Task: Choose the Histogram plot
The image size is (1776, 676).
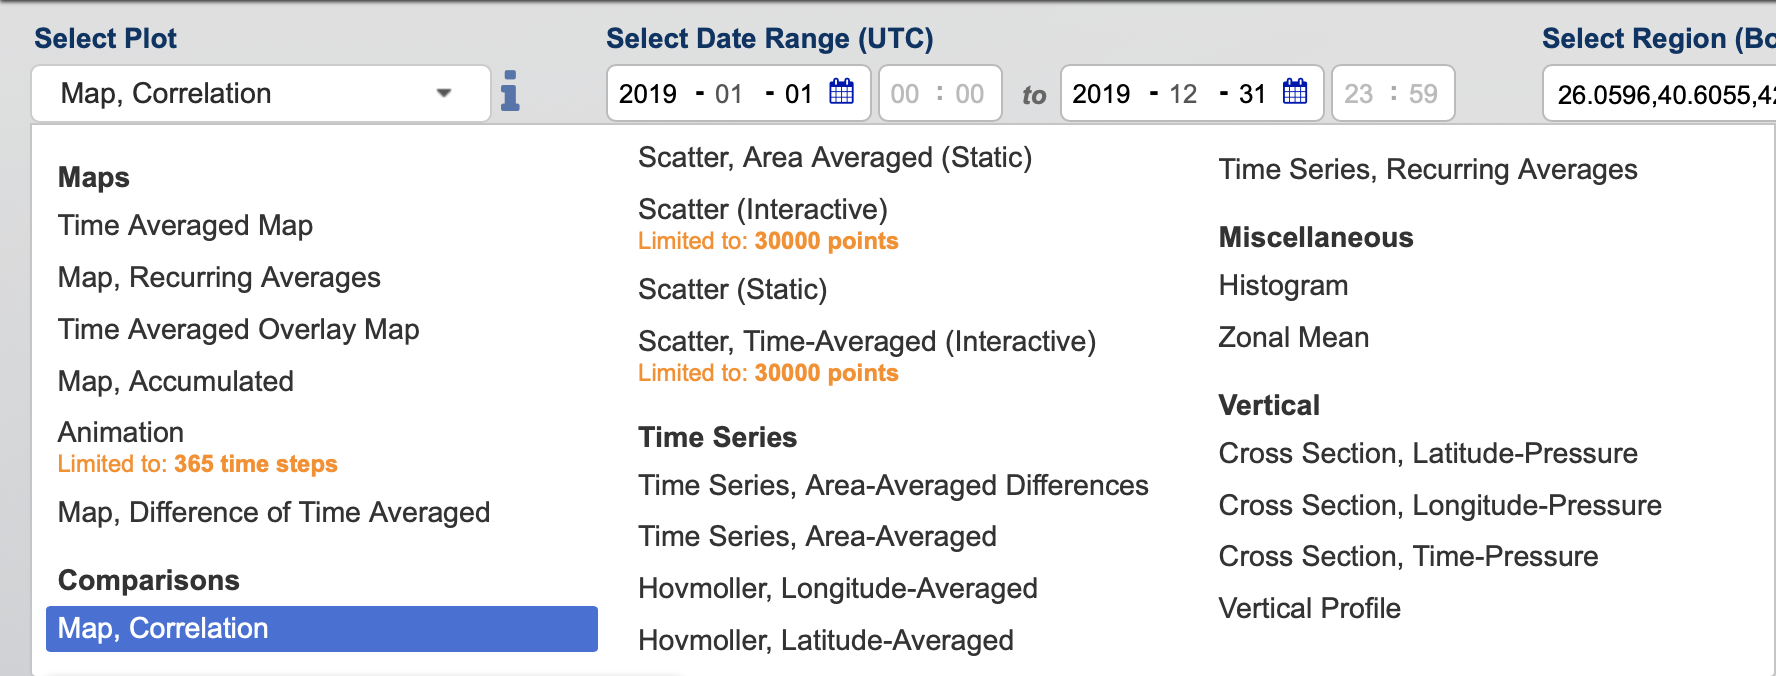Action: [1283, 285]
